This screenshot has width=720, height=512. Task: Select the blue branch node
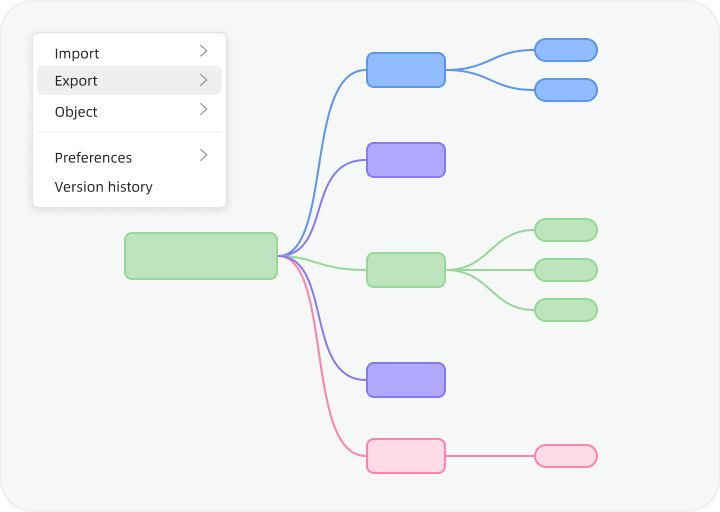pyautogui.click(x=405, y=70)
